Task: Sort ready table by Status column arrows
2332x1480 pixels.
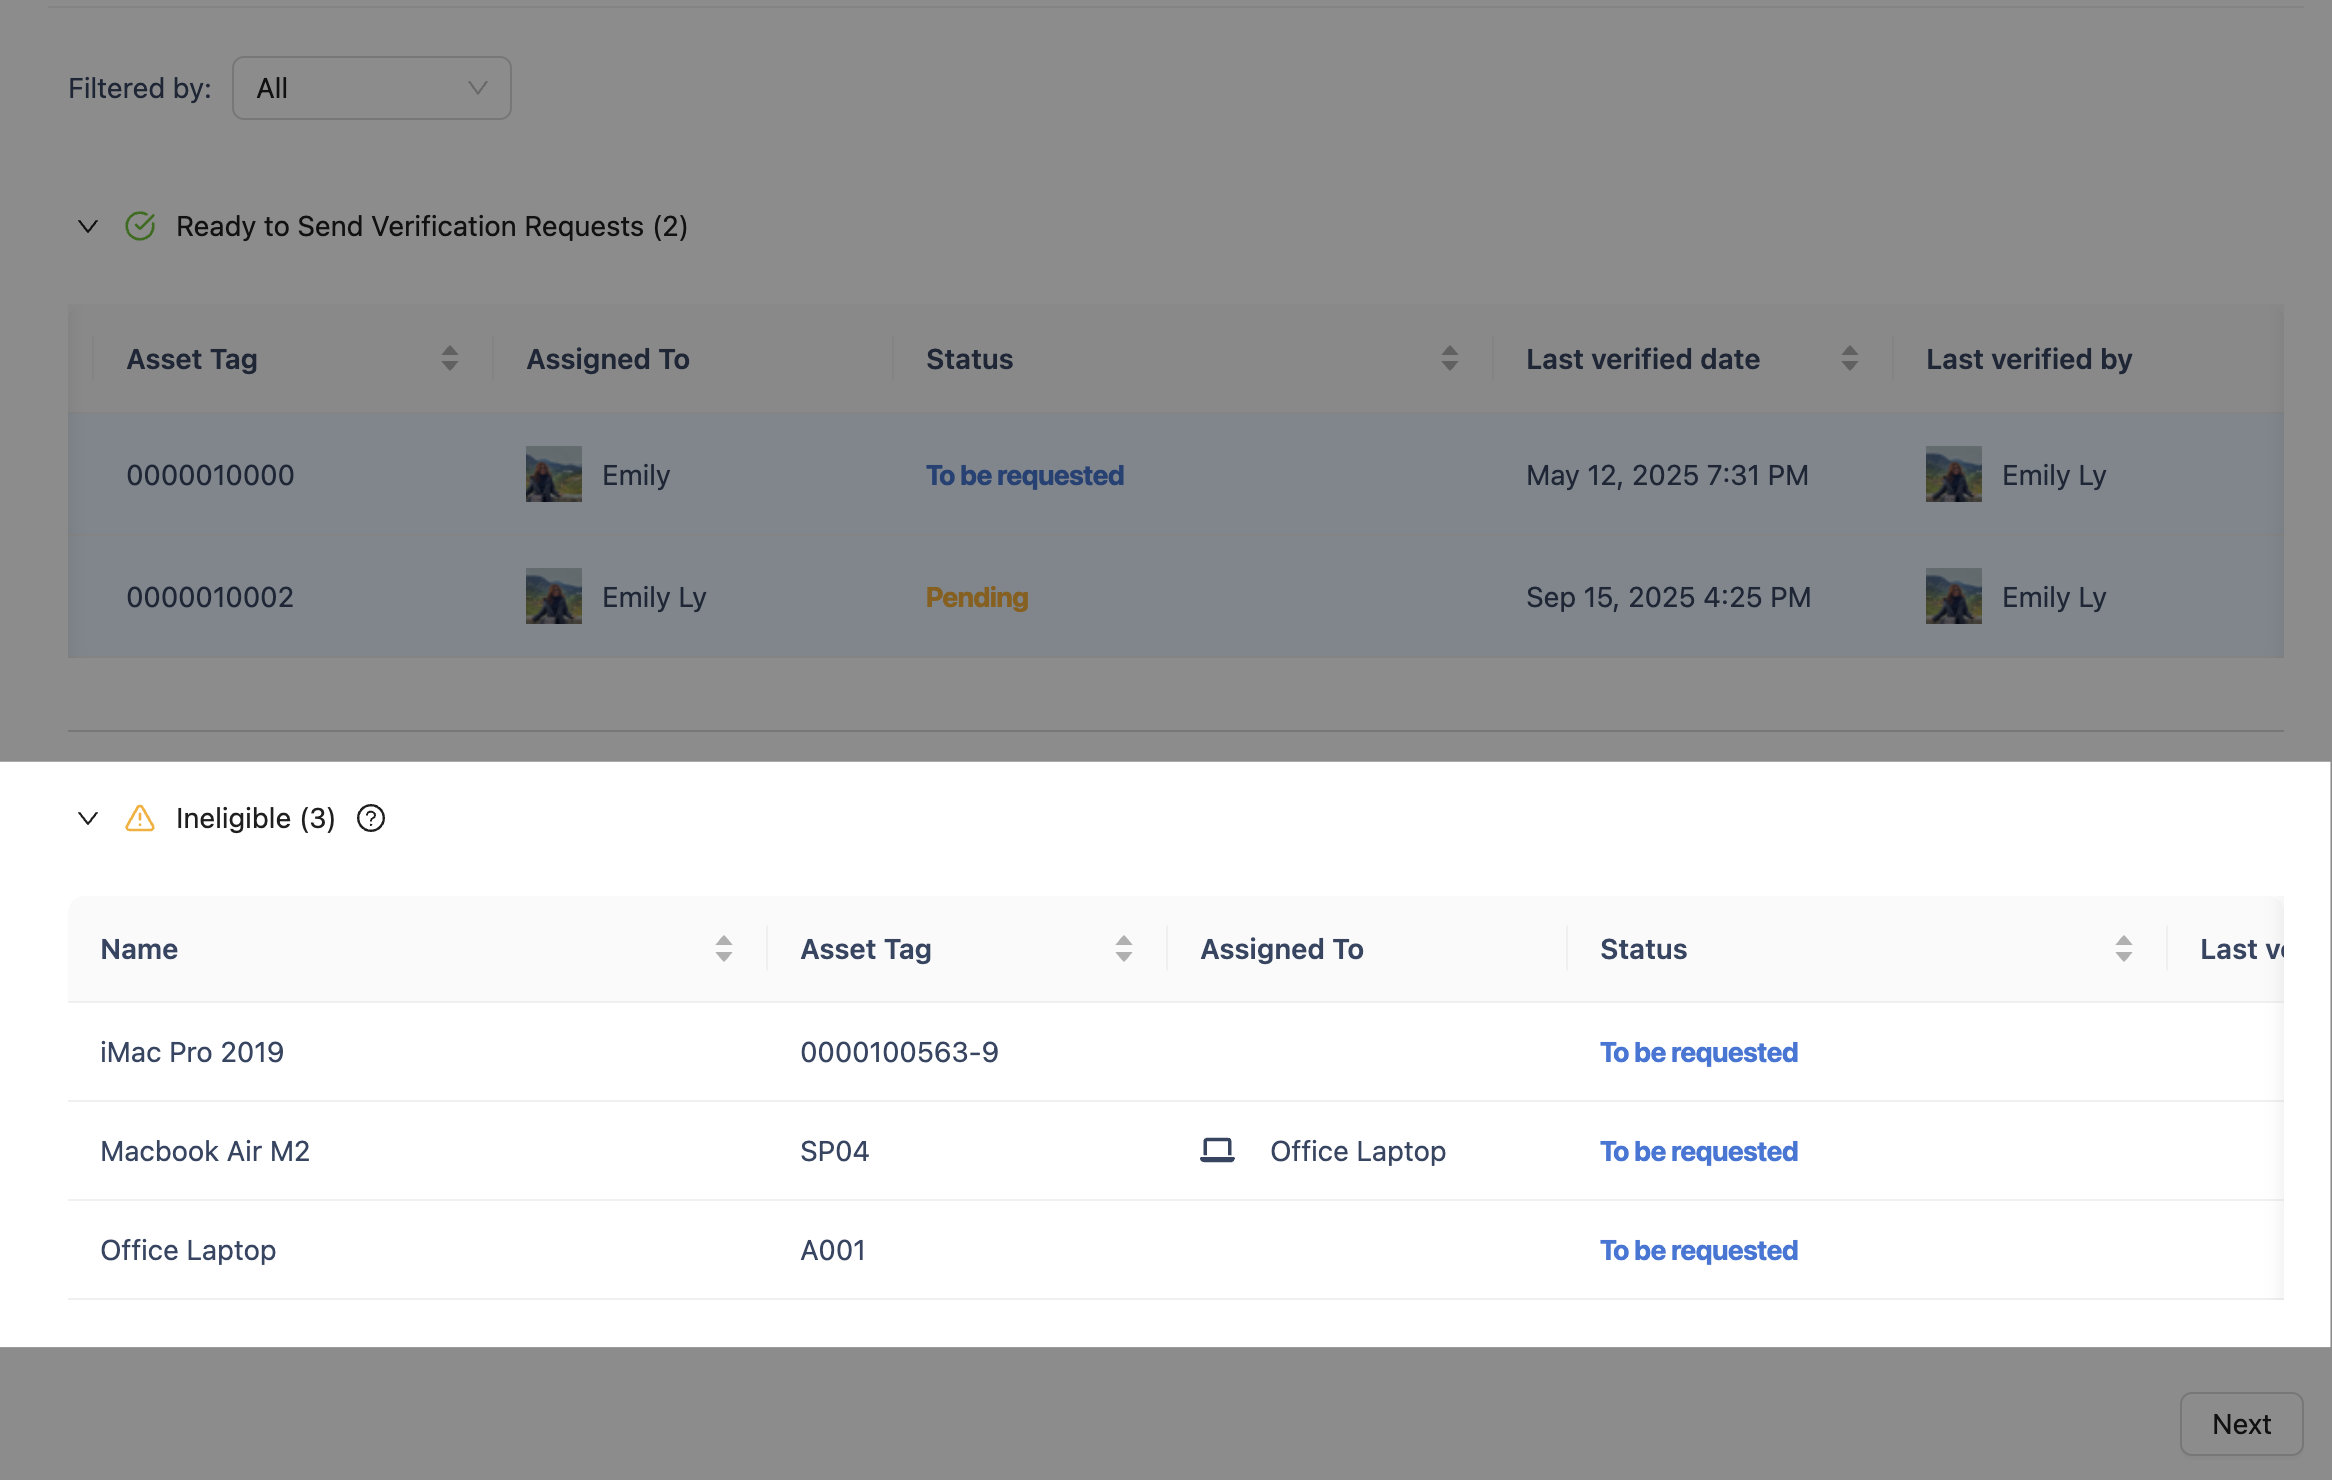Action: click(1450, 358)
